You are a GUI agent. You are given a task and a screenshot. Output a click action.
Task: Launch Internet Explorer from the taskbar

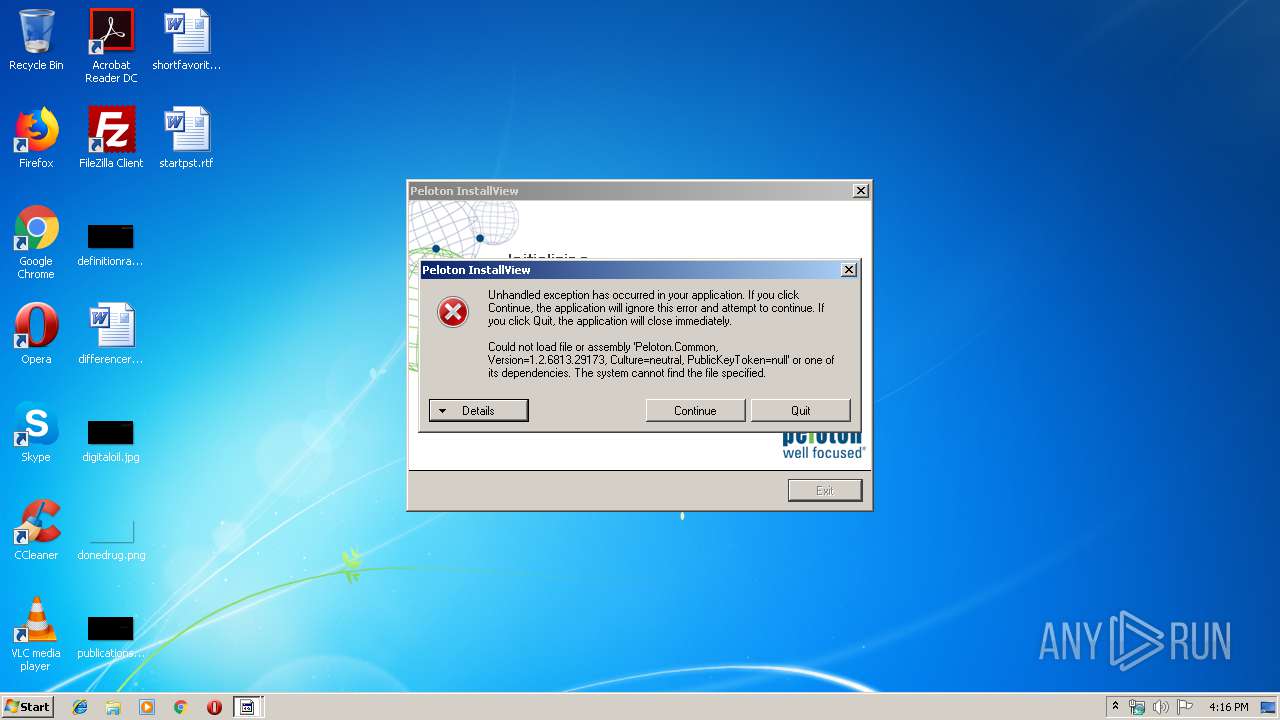[80, 707]
